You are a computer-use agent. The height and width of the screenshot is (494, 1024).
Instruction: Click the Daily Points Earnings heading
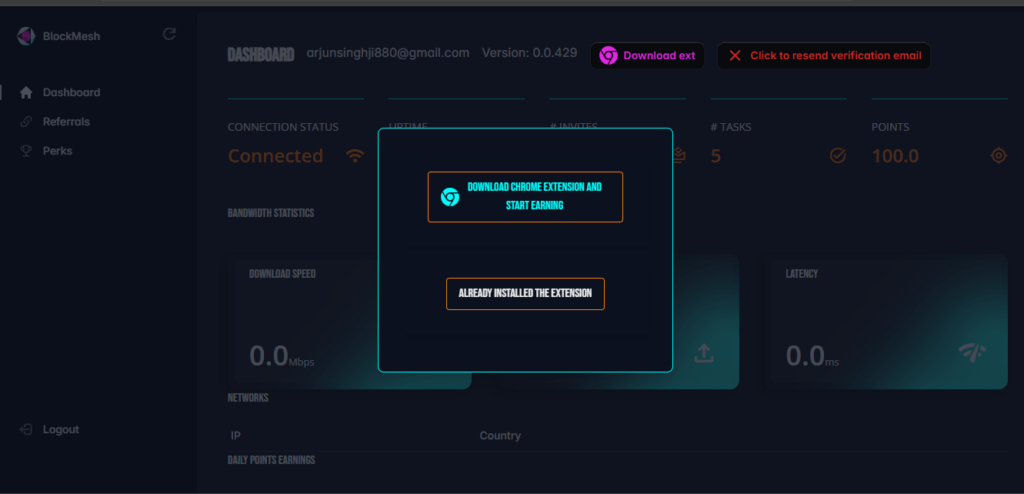pyautogui.click(x=271, y=460)
